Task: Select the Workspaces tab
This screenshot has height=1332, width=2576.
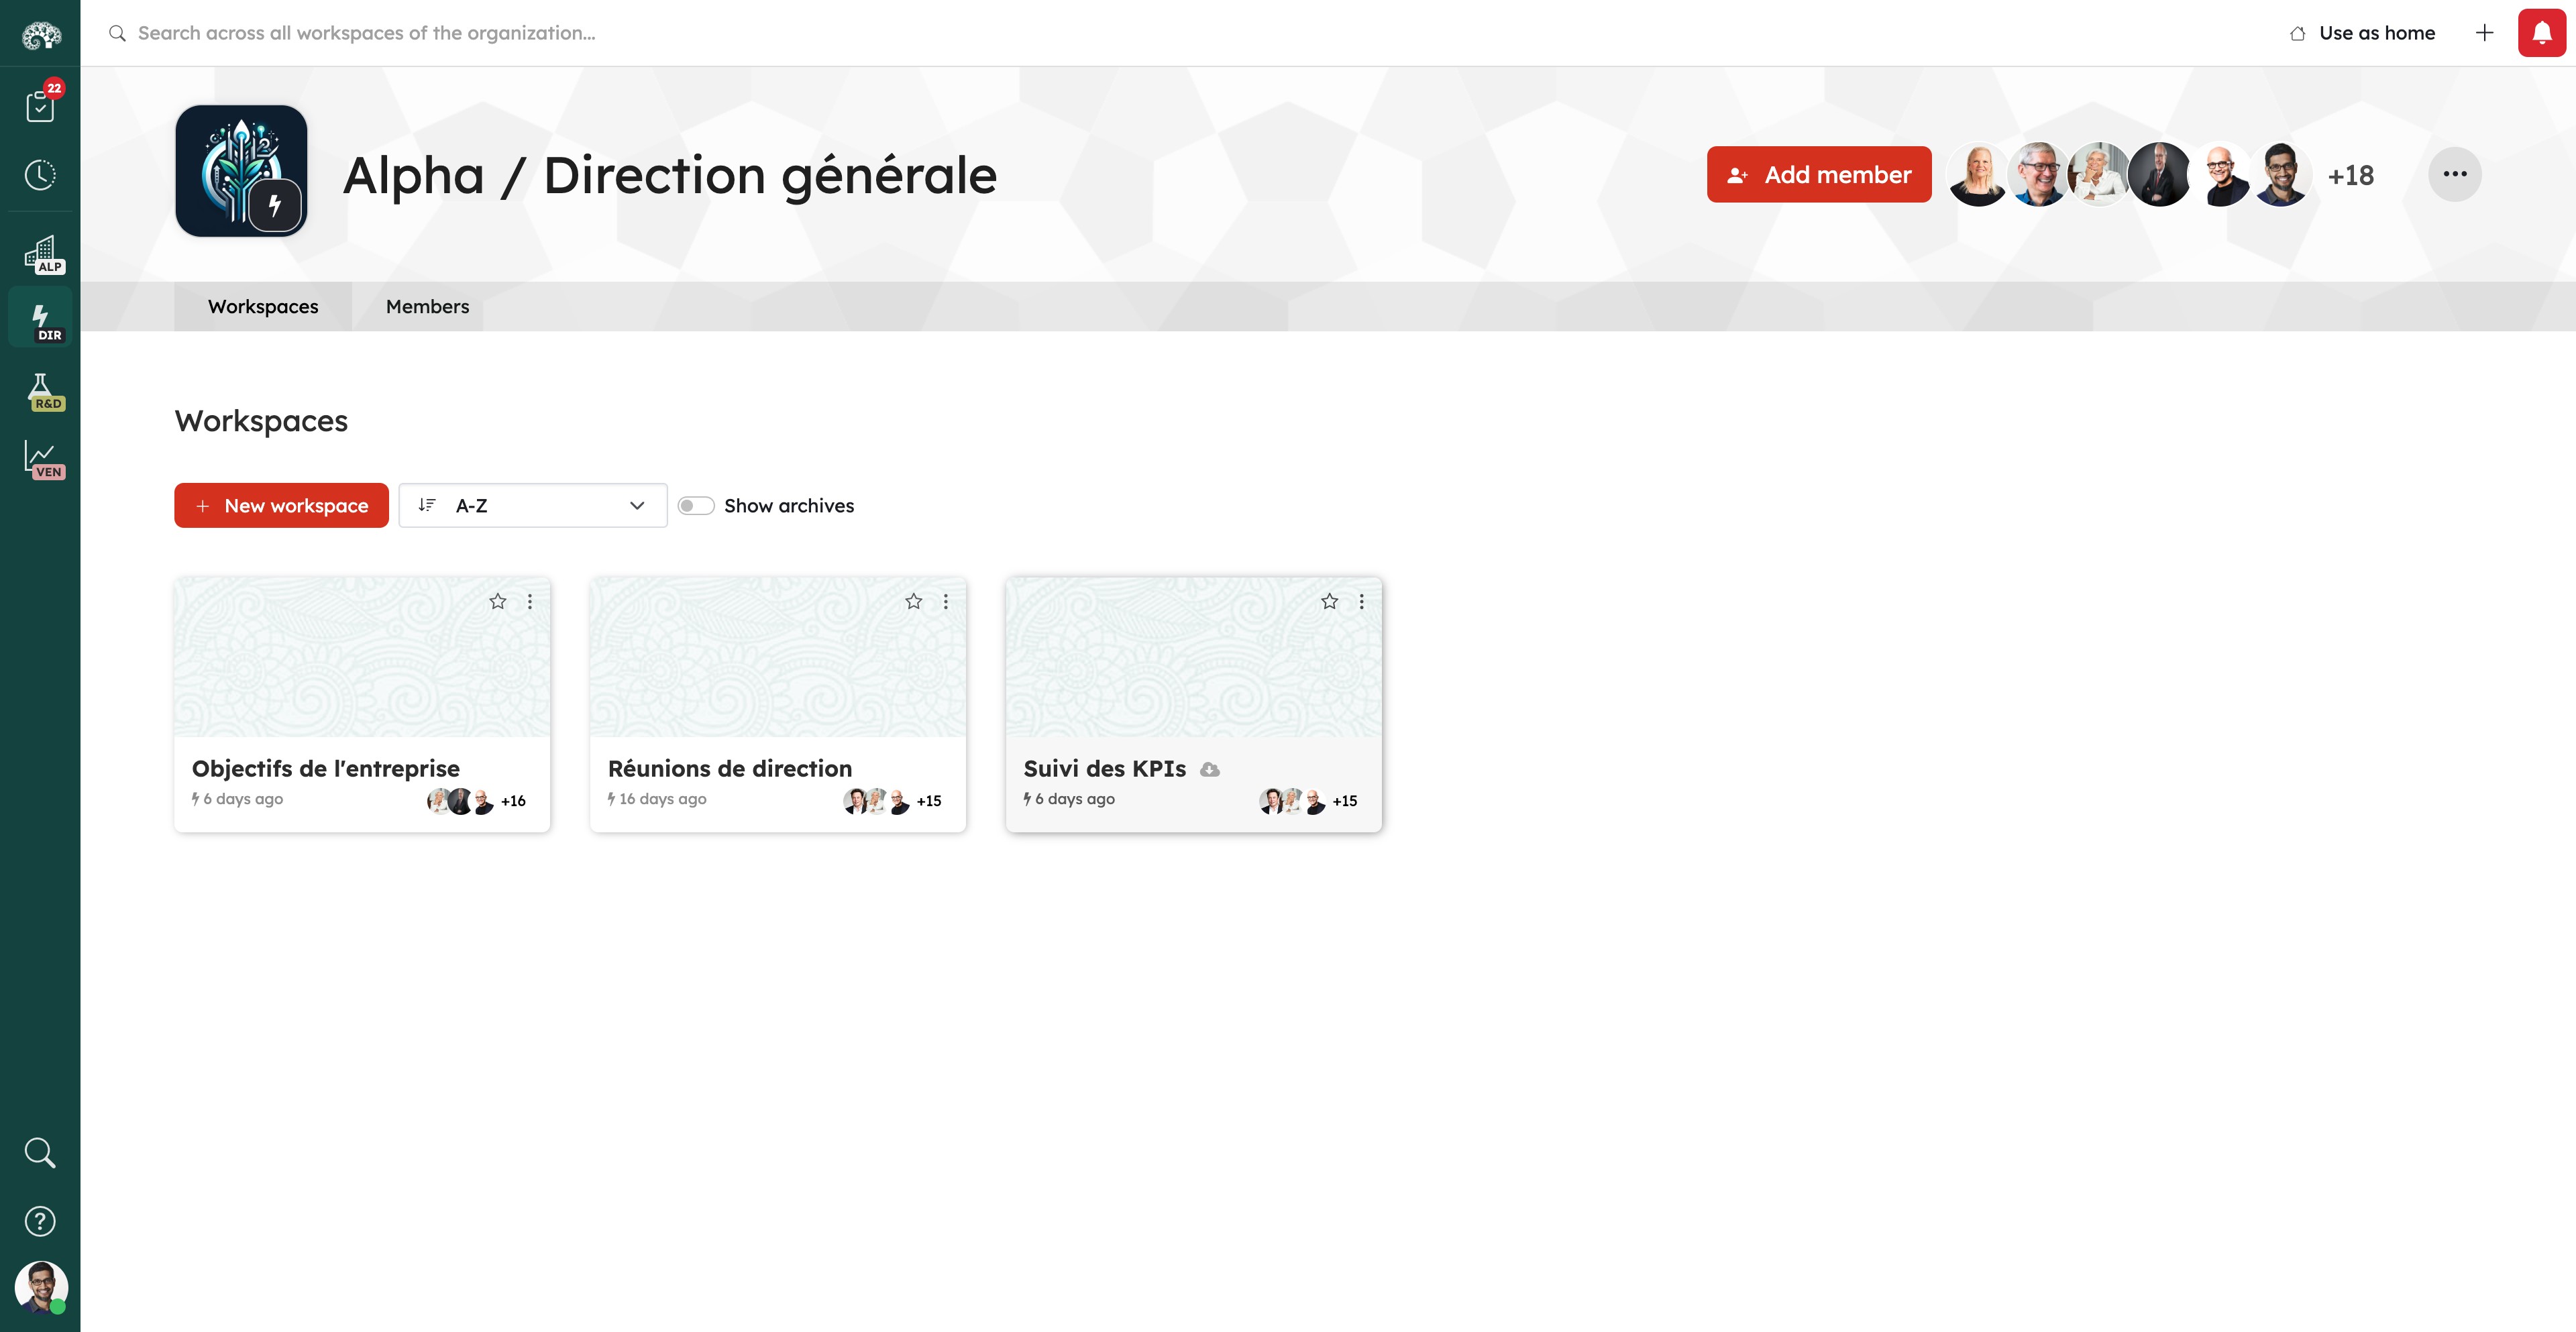Action: [263, 307]
